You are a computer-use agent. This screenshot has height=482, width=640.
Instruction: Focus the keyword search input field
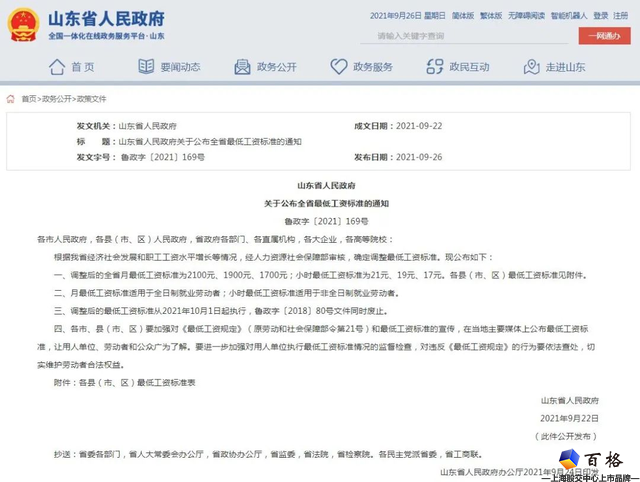coord(464,36)
